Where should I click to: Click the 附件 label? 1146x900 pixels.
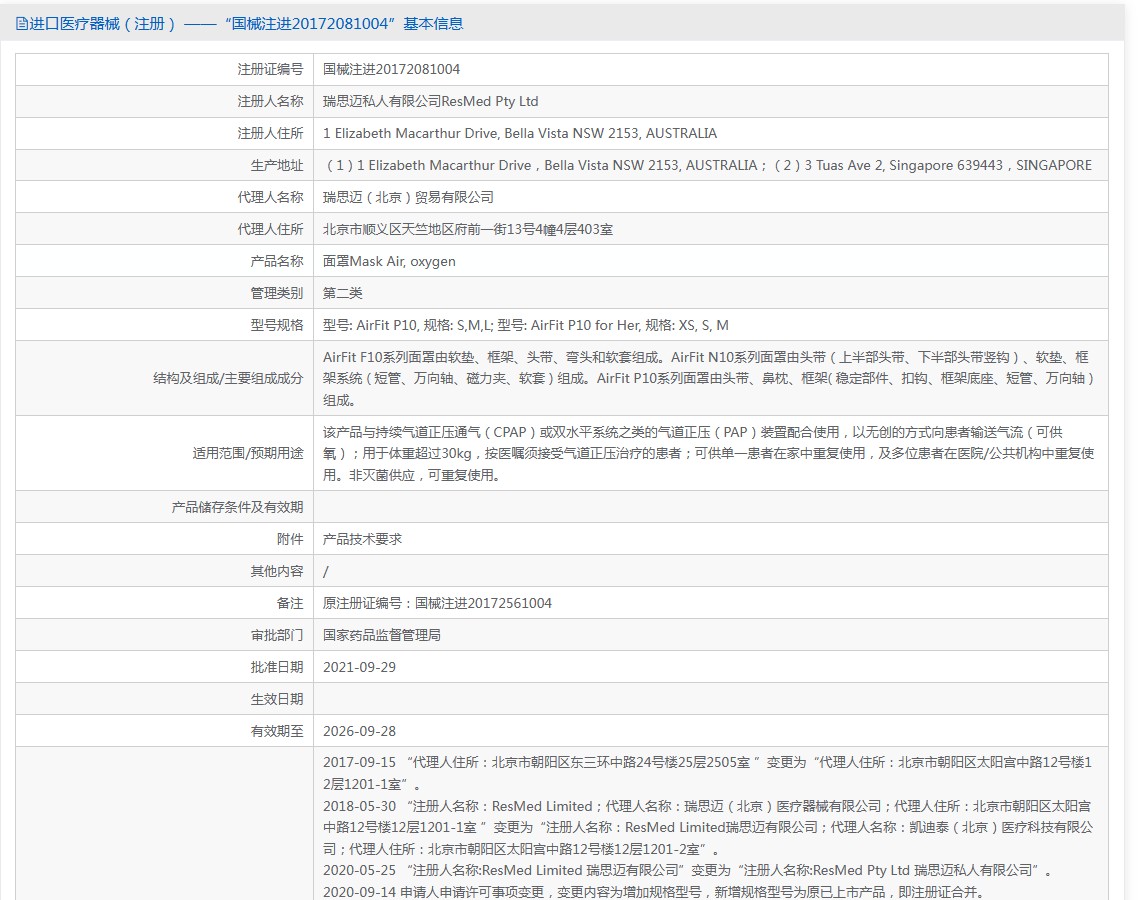tap(289, 540)
